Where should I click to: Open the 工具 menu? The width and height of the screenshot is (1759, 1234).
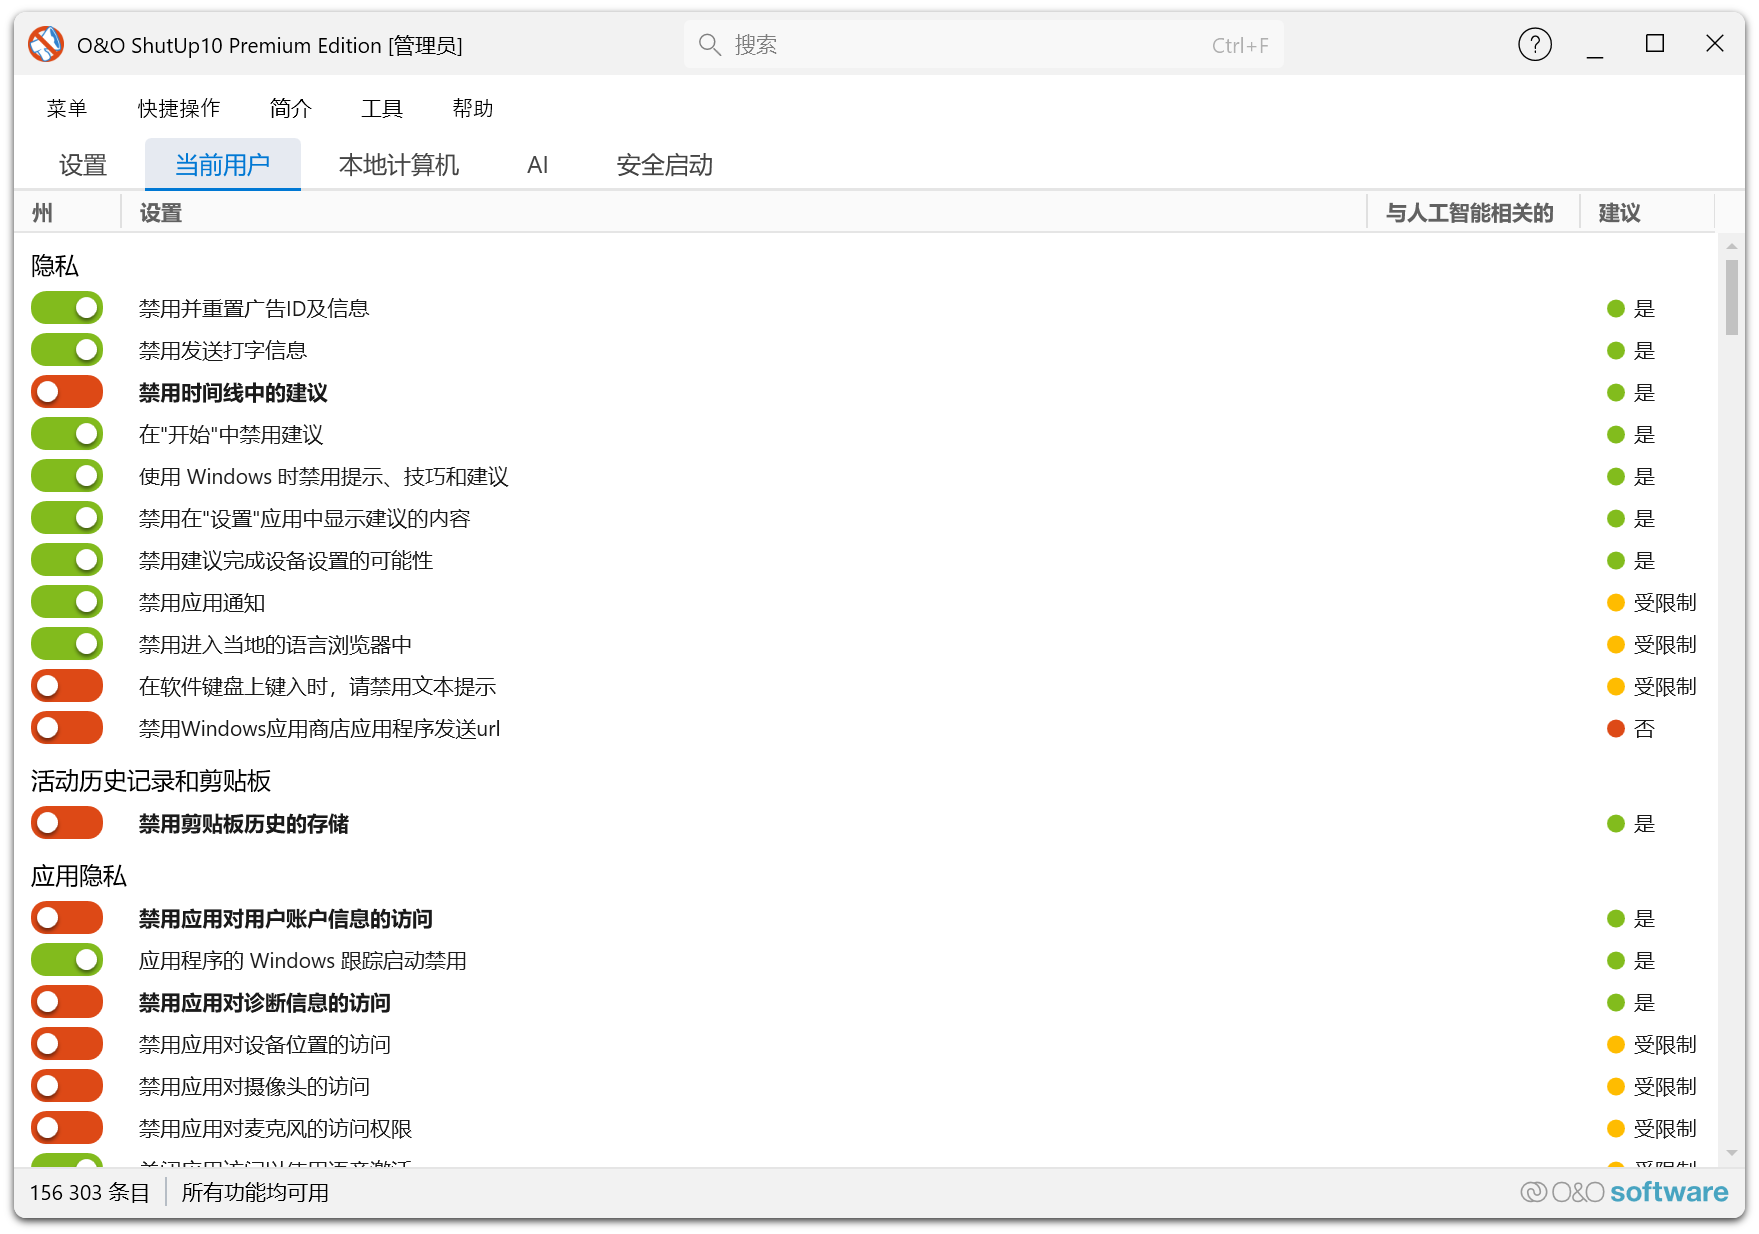(382, 108)
